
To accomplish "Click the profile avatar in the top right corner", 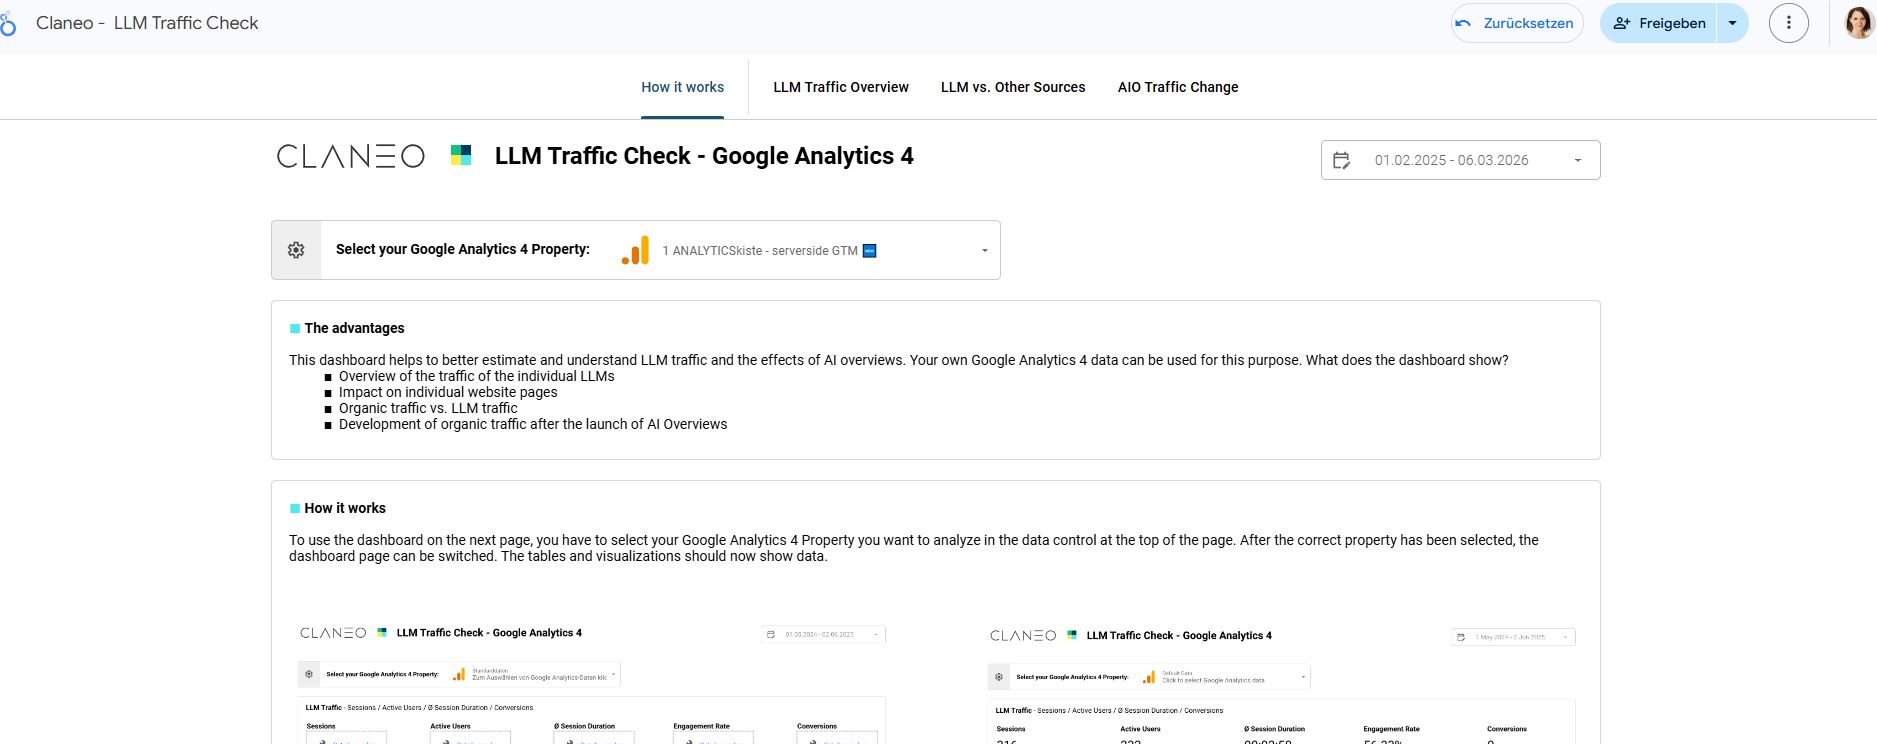I will [x=1857, y=22].
